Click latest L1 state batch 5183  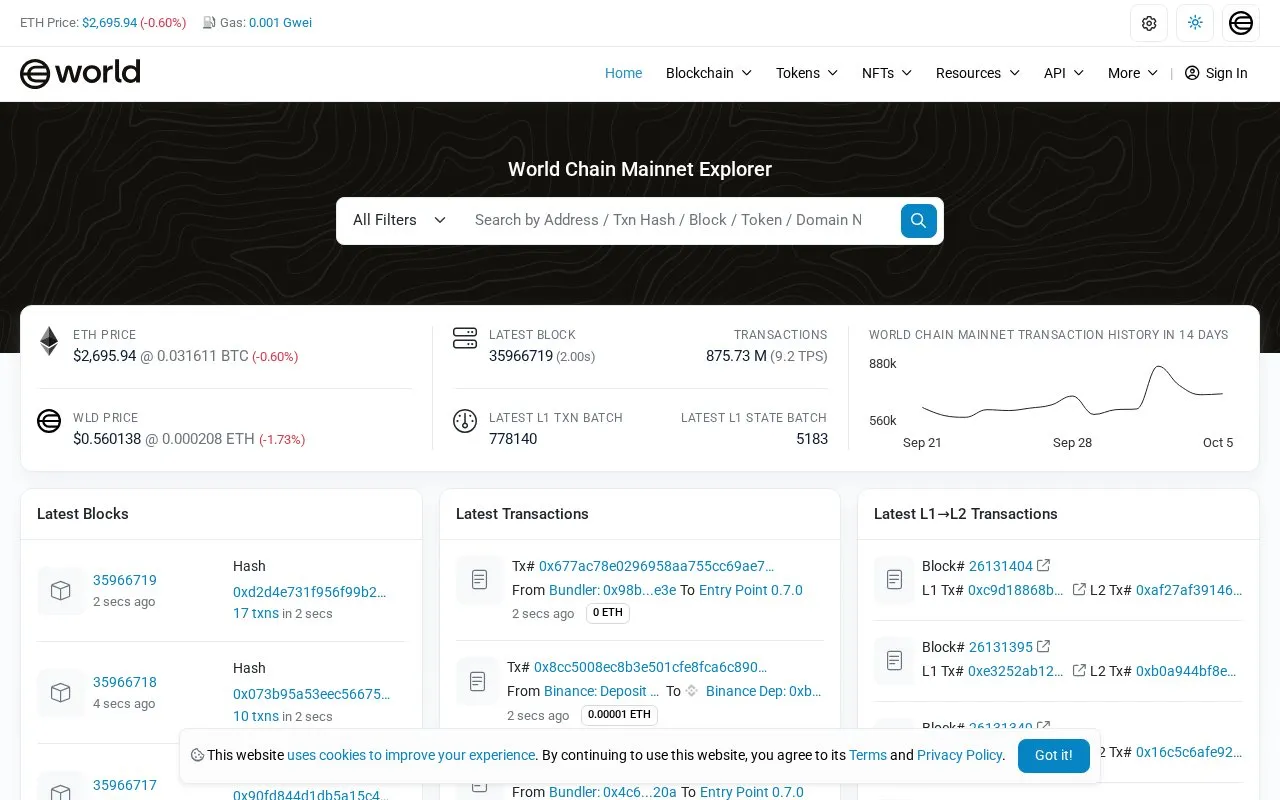[x=812, y=439]
